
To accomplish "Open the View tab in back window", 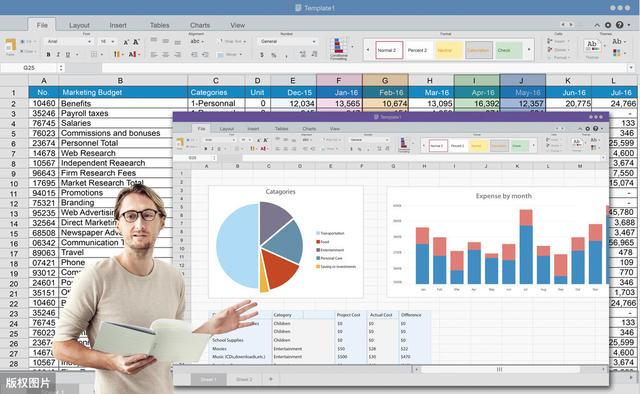I will coord(238,25).
